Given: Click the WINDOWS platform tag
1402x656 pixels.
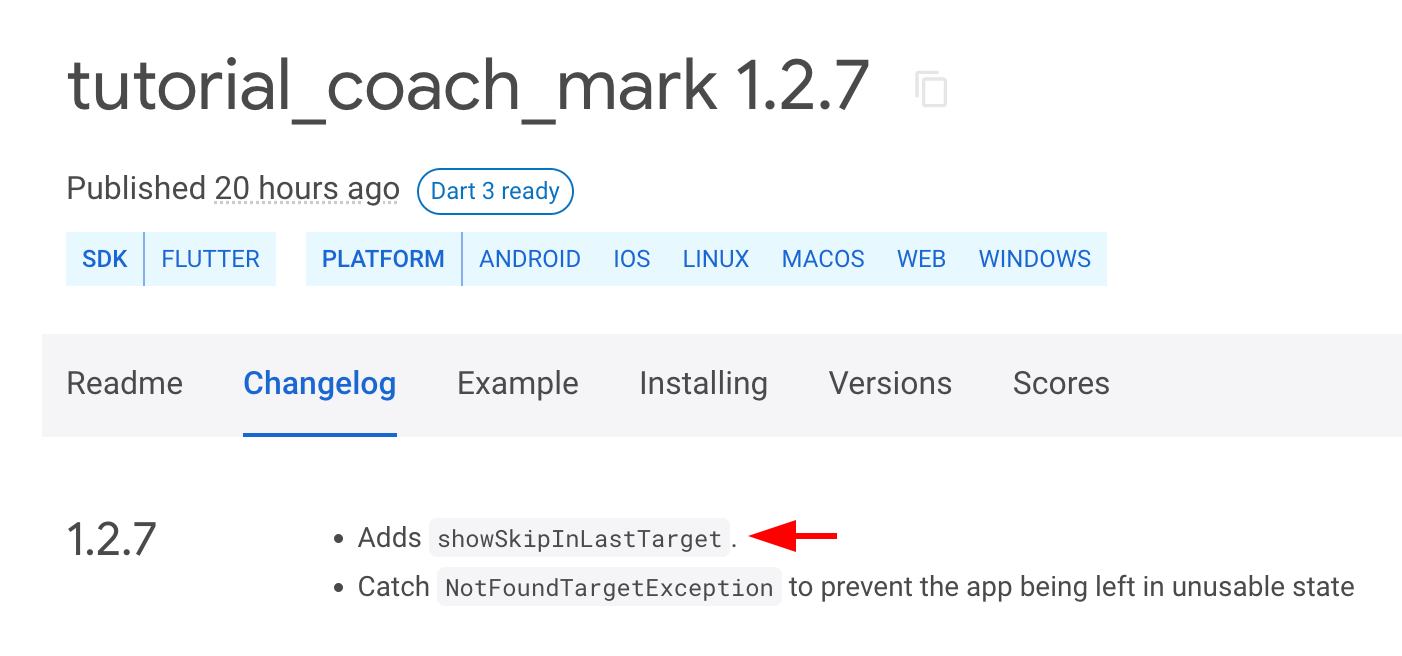Looking at the screenshot, I should [1035, 258].
